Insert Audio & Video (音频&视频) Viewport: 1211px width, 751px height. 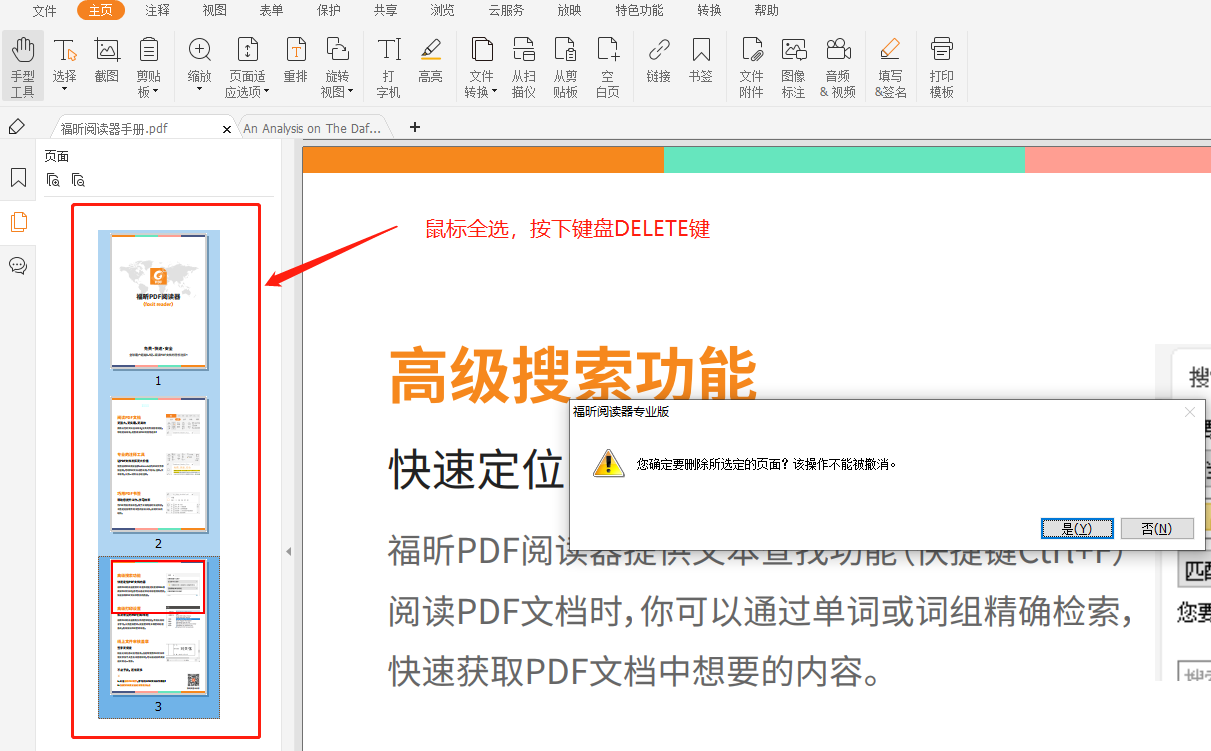[838, 66]
